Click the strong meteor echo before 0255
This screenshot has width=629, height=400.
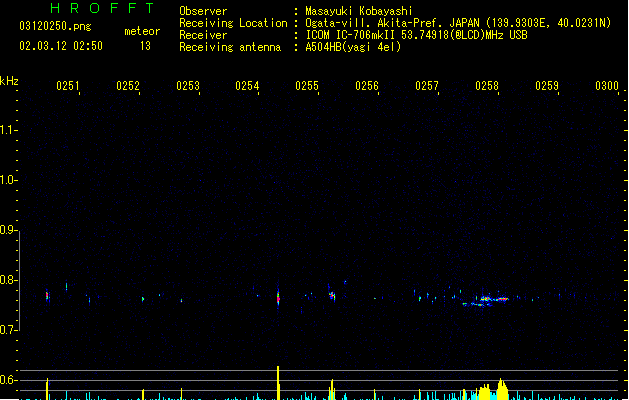[x=278, y=298]
